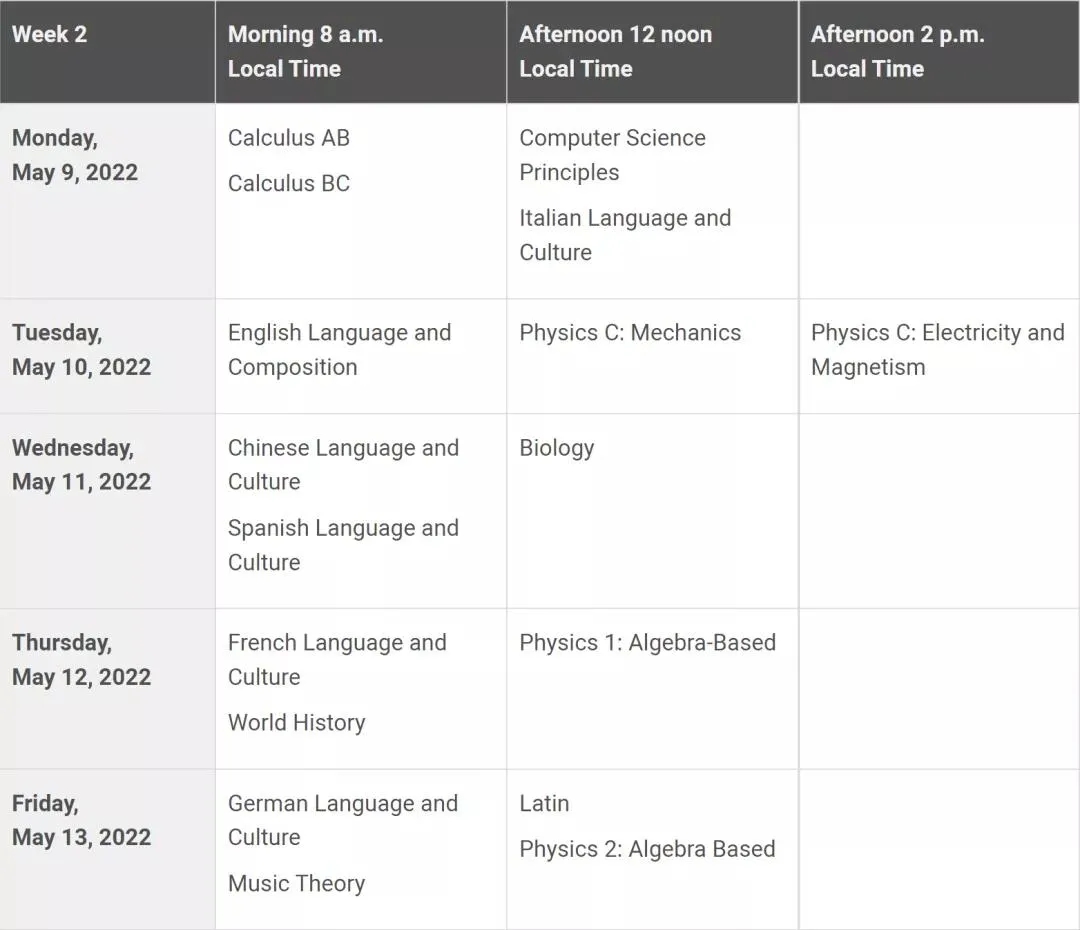This screenshot has width=1080, height=930.
Task: Click the Biology exam entry
Action: (x=557, y=448)
